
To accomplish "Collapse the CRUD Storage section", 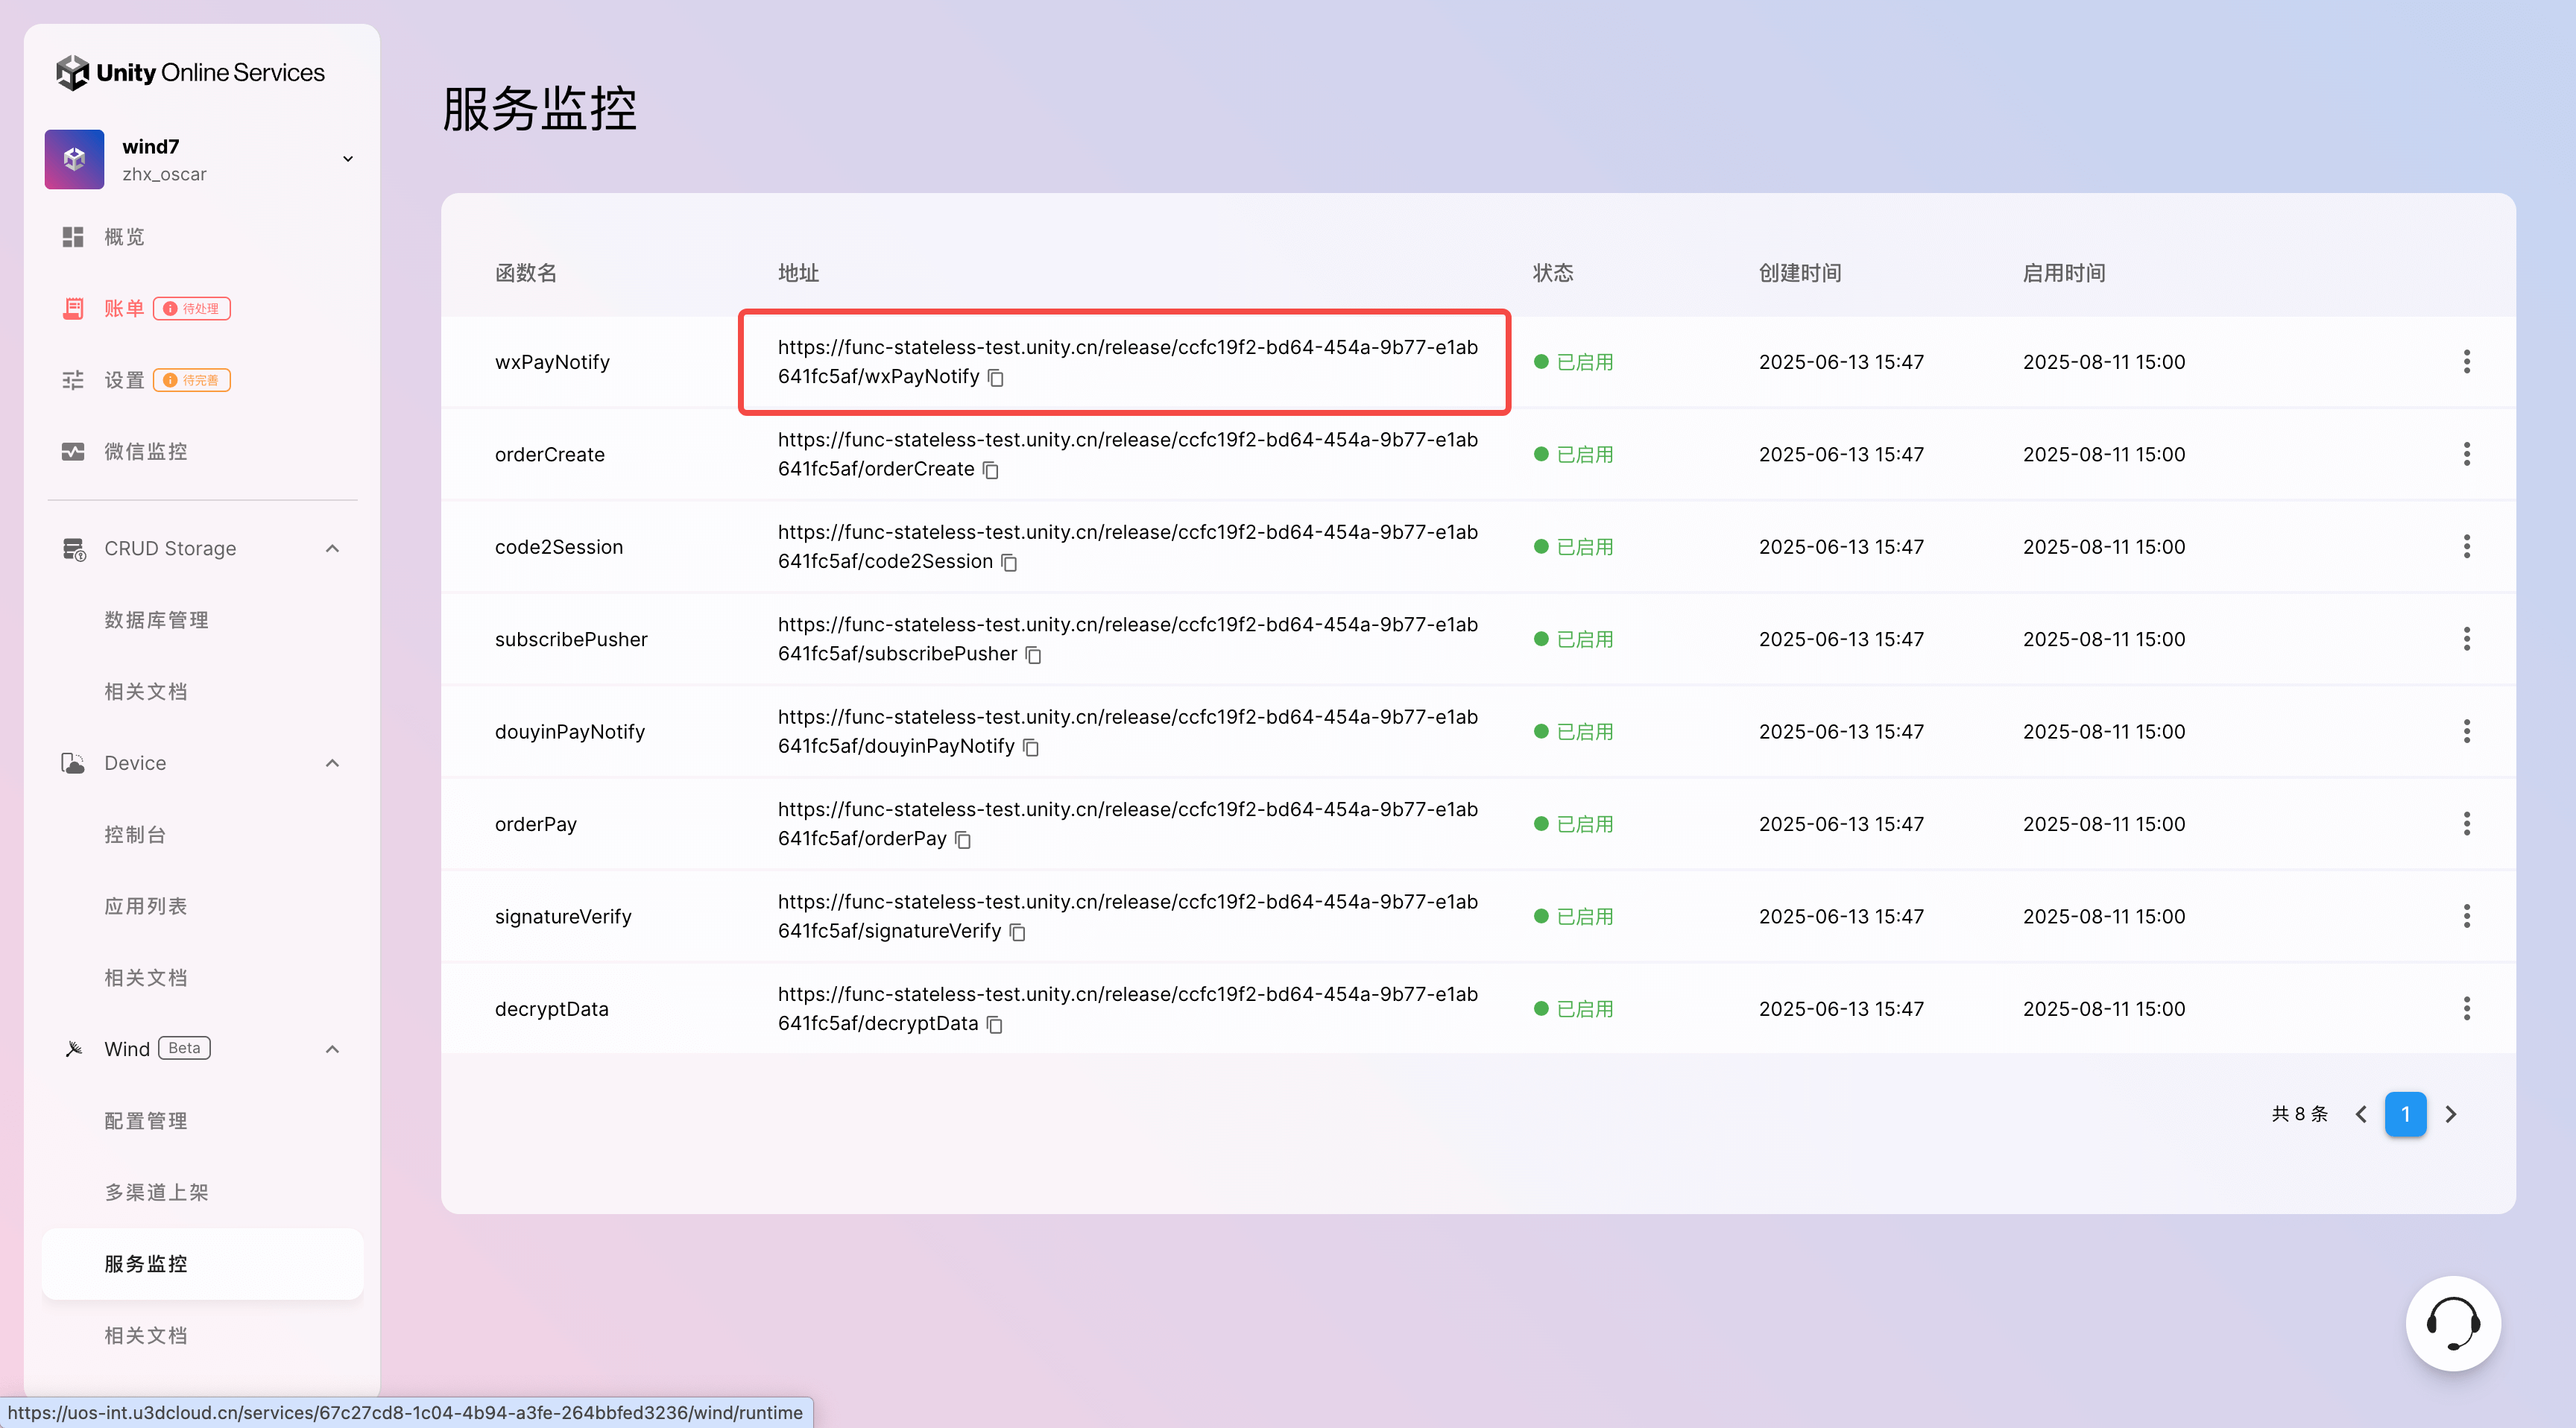I will point(332,548).
